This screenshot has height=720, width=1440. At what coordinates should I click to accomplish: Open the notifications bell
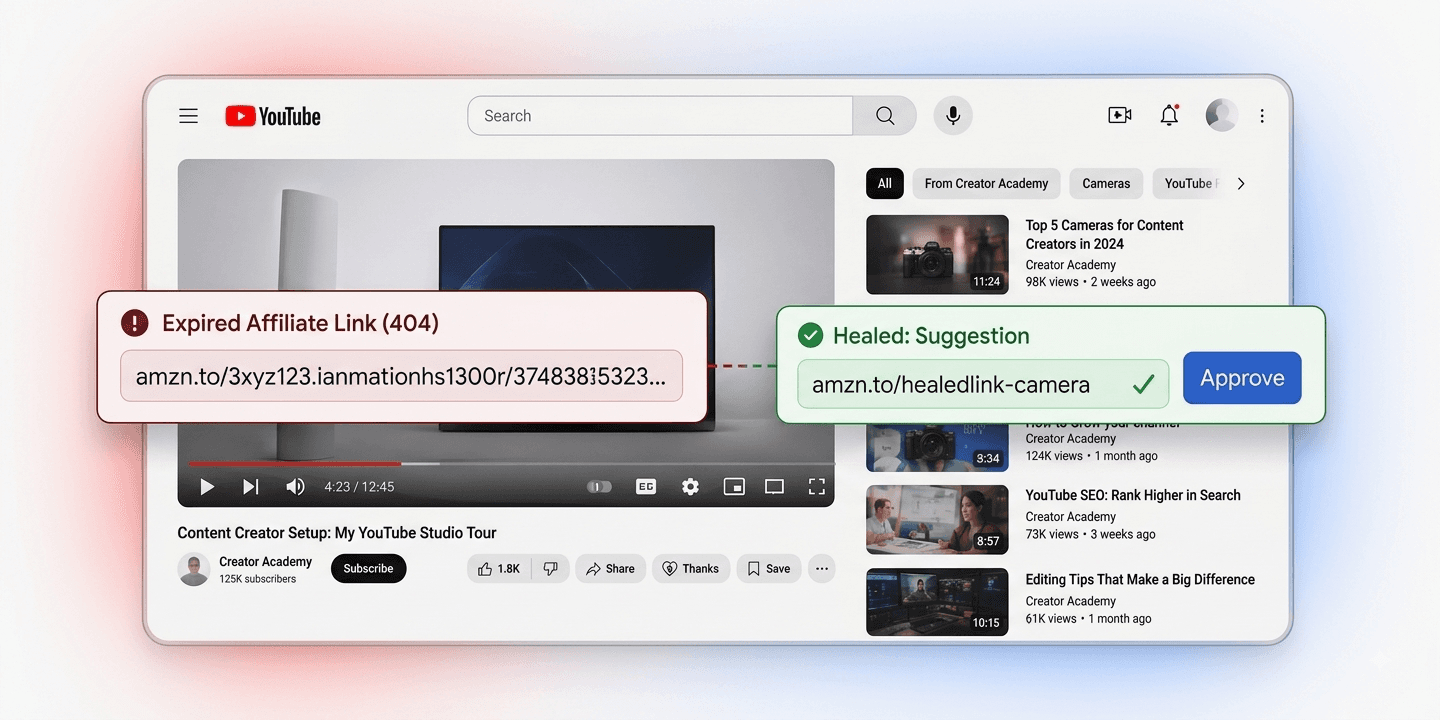[1169, 116]
